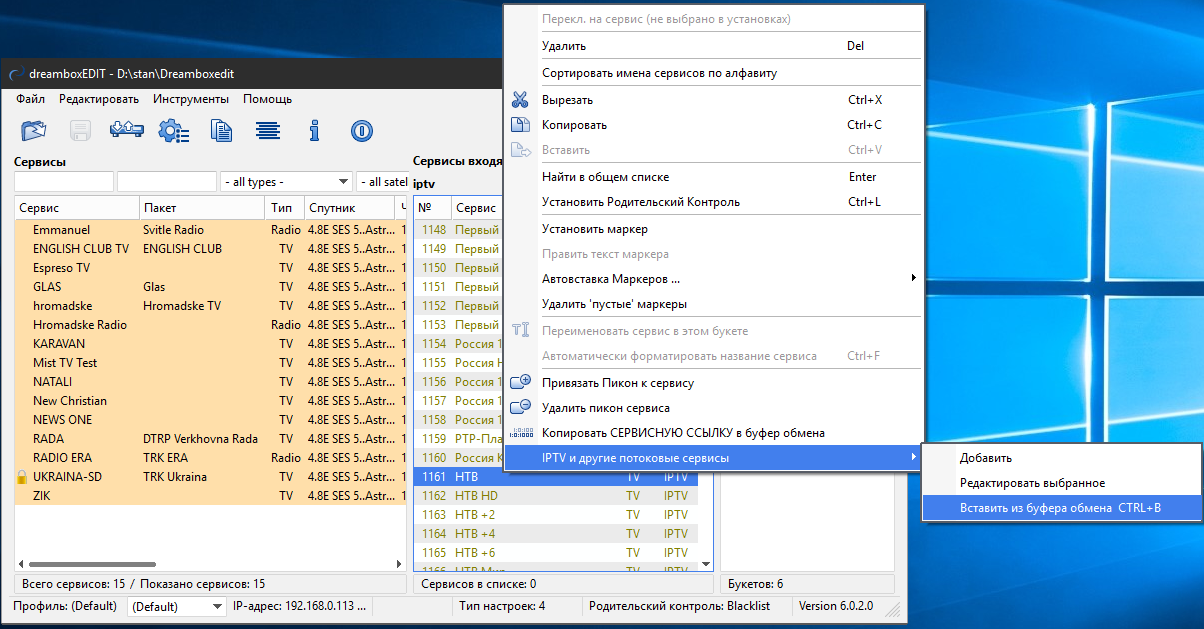Click down arrow of bouquet list scrollbar

point(706,564)
